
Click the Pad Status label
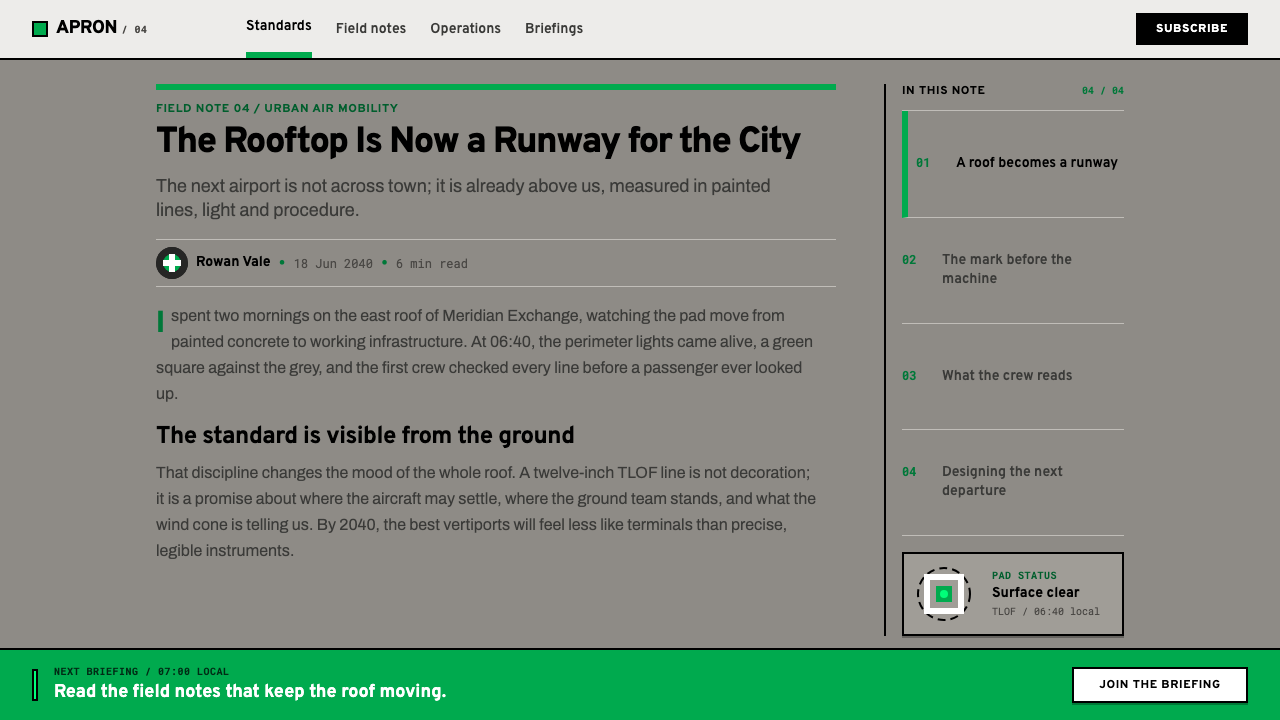tap(1024, 576)
